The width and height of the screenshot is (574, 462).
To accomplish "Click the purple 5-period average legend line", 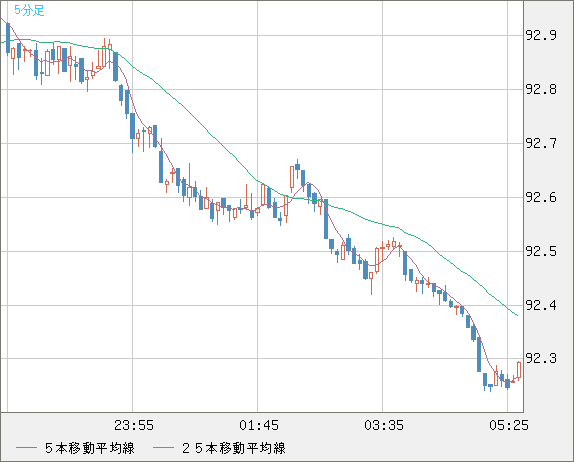I will pyautogui.click(x=26, y=448).
